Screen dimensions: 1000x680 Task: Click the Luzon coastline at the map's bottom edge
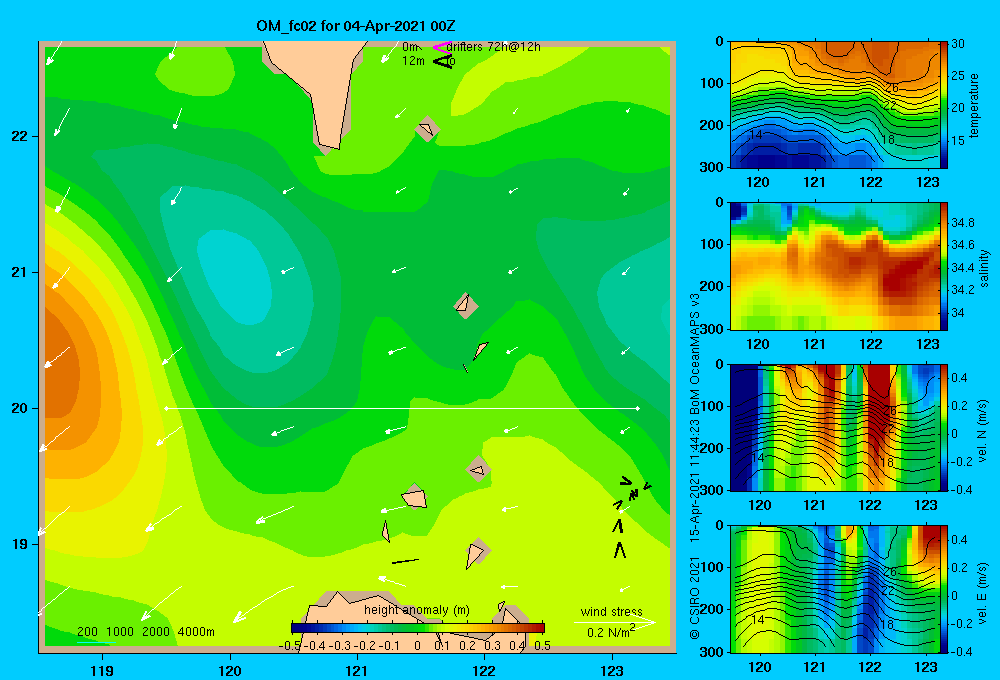click(357, 606)
